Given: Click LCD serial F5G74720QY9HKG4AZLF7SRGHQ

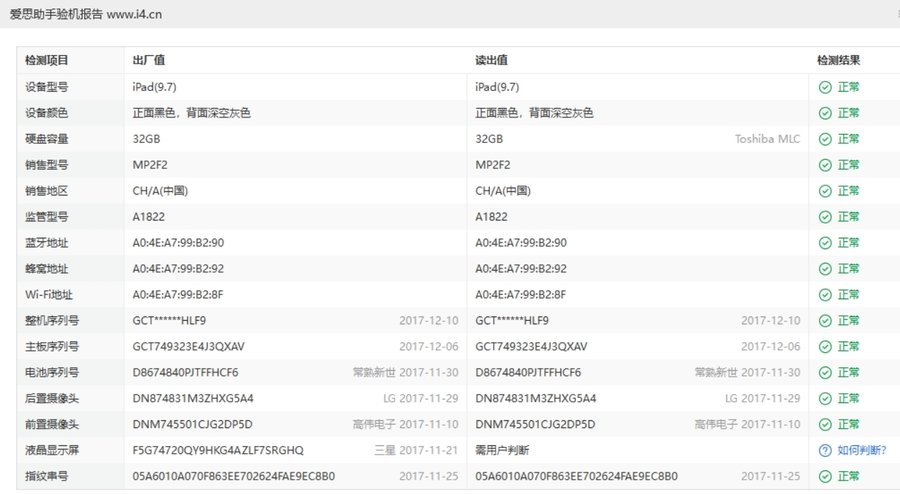Looking at the screenshot, I should [x=218, y=450].
